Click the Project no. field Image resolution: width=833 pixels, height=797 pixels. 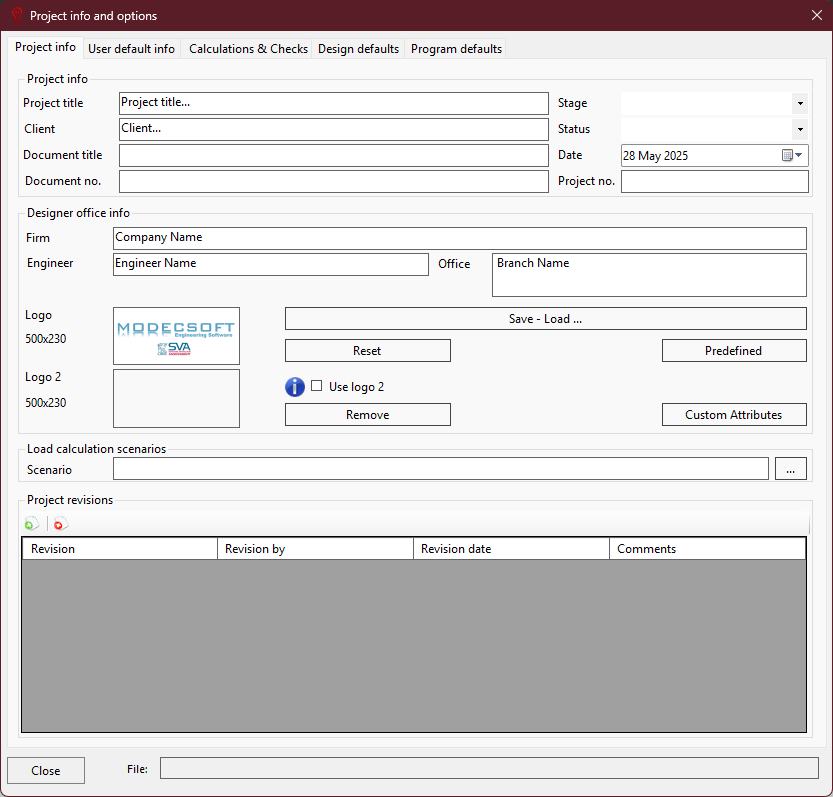point(715,182)
